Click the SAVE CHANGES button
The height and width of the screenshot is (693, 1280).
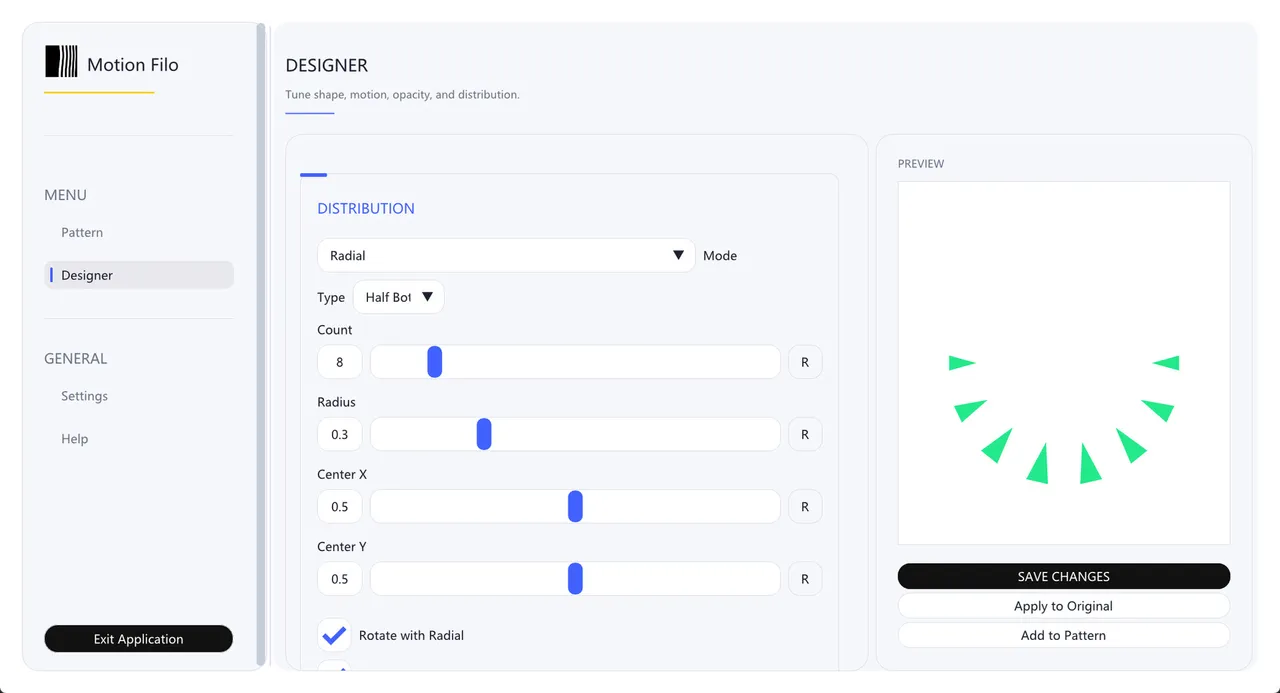(1064, 576)
